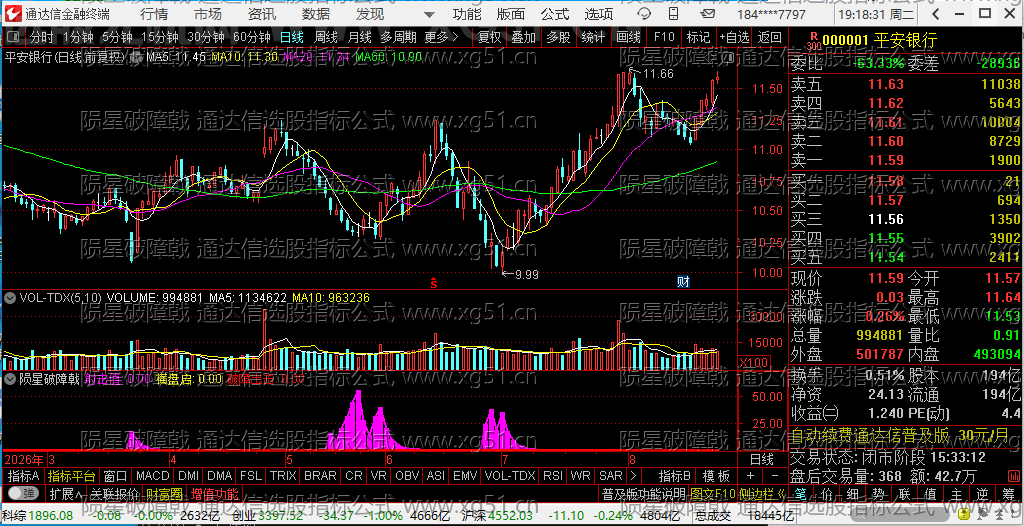This screenshot has width=1024, height=526.
Task: Open the 资讯 menu
Action: tap(262, 14)
